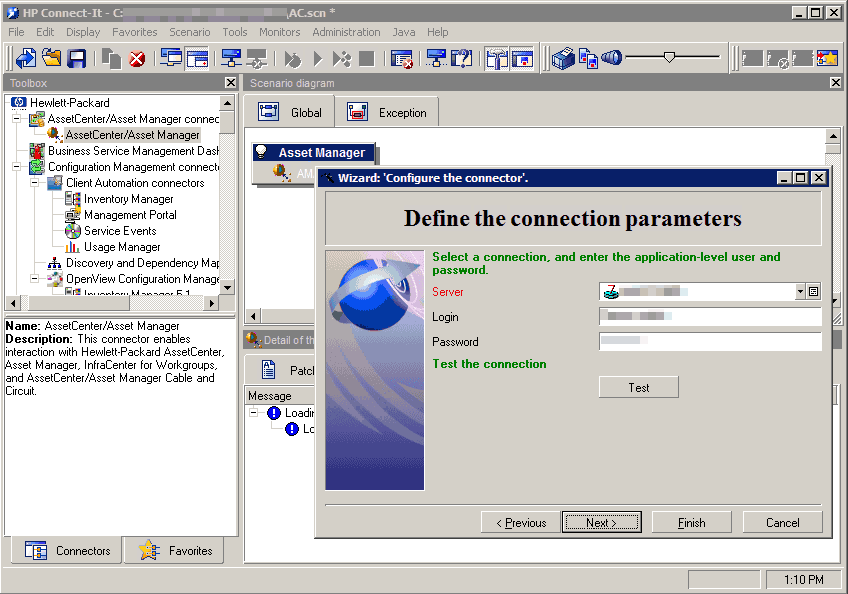Image resolution: width=848 pixels, height=594 pixels.
Task: Switch to the Exception tab
Action: click(x=387, y=111)
